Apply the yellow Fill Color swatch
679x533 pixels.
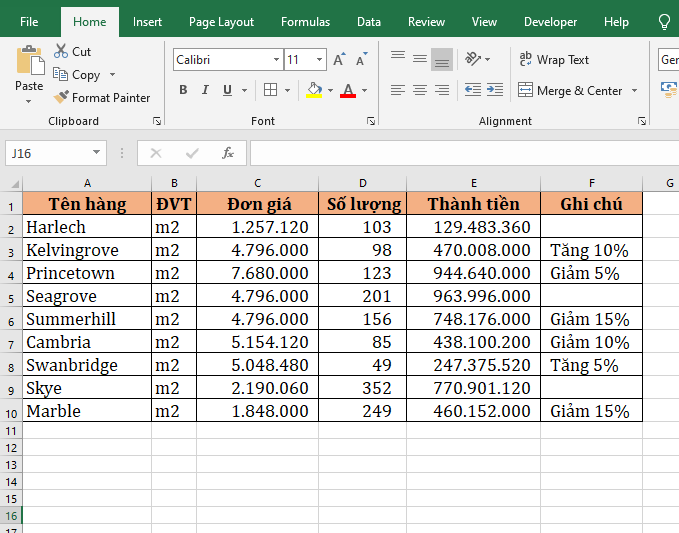314,90
